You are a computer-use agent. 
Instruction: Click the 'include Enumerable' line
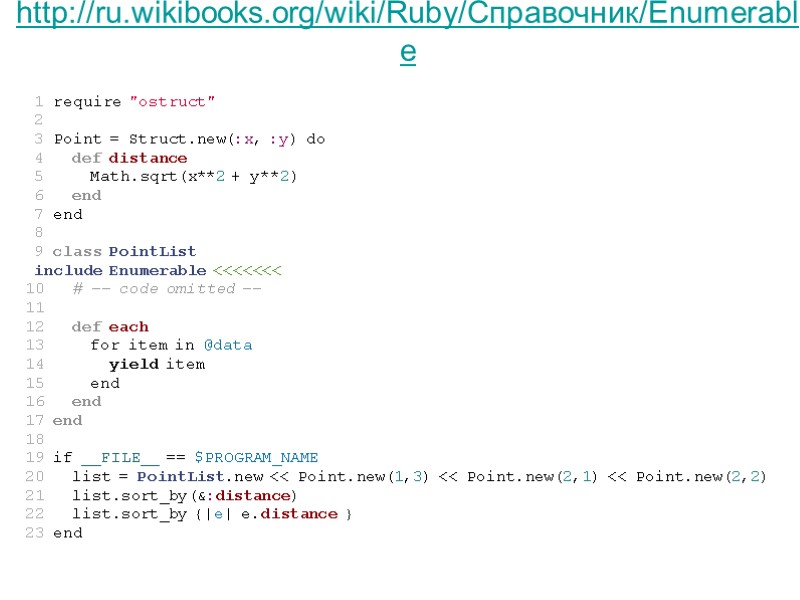(x=158, y=270)
